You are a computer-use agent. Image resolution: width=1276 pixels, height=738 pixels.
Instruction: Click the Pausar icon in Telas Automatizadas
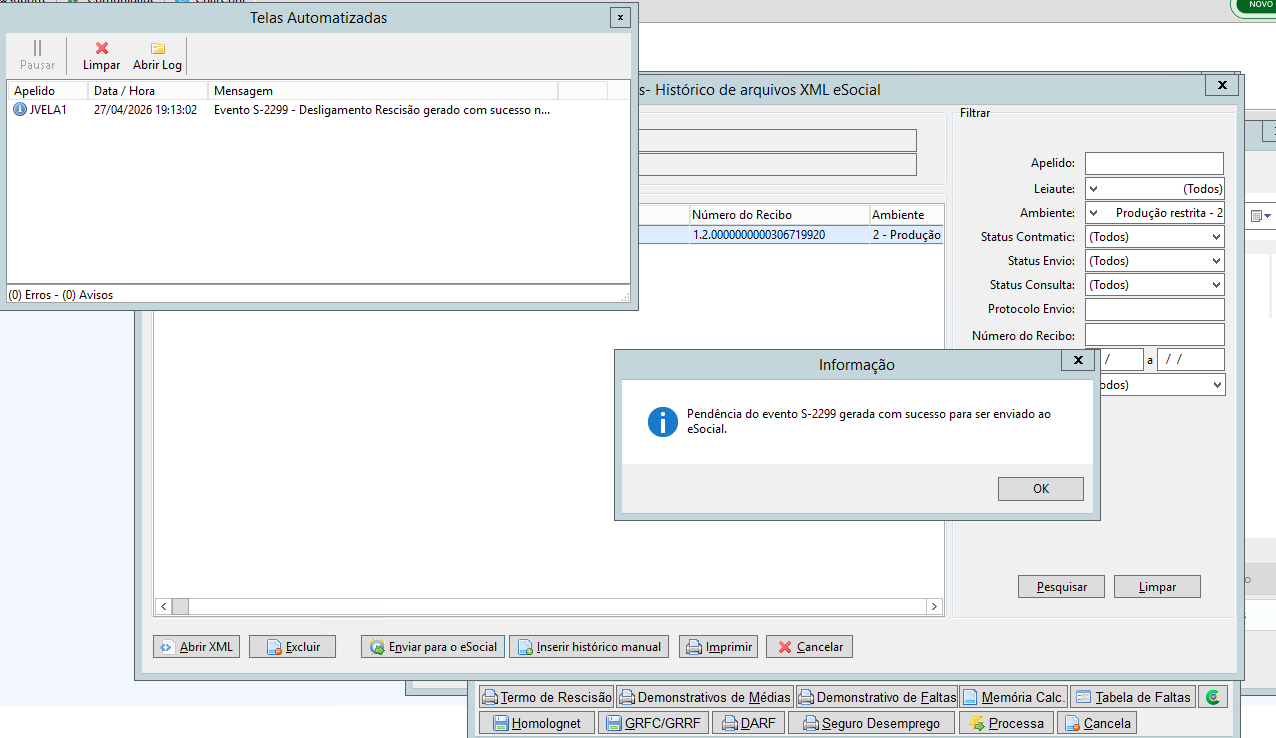pyautogui.click(x=37, y=48)
